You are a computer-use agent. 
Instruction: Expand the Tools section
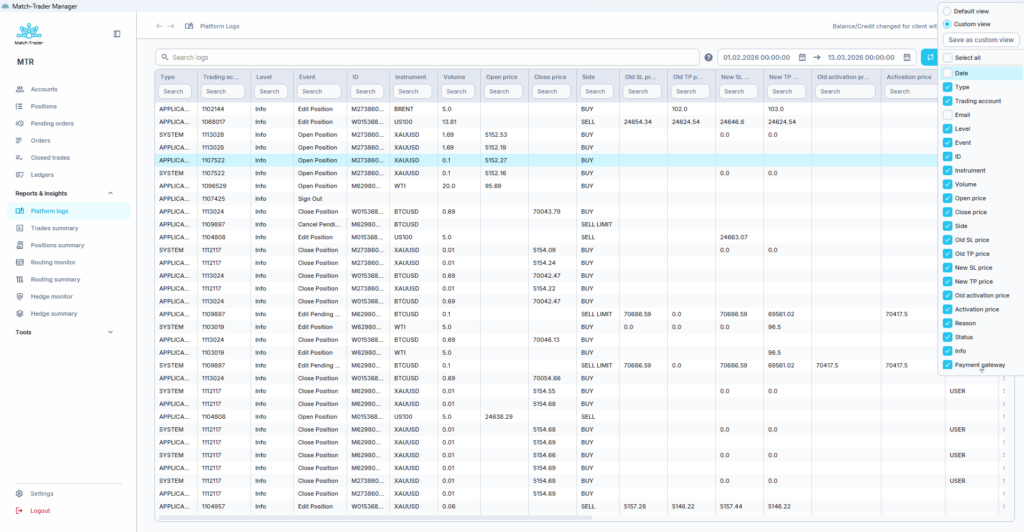(110, 332)
